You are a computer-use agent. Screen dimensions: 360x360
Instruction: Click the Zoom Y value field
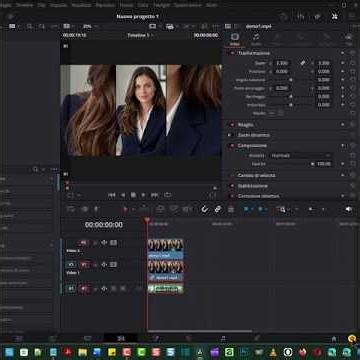point(324,63)
